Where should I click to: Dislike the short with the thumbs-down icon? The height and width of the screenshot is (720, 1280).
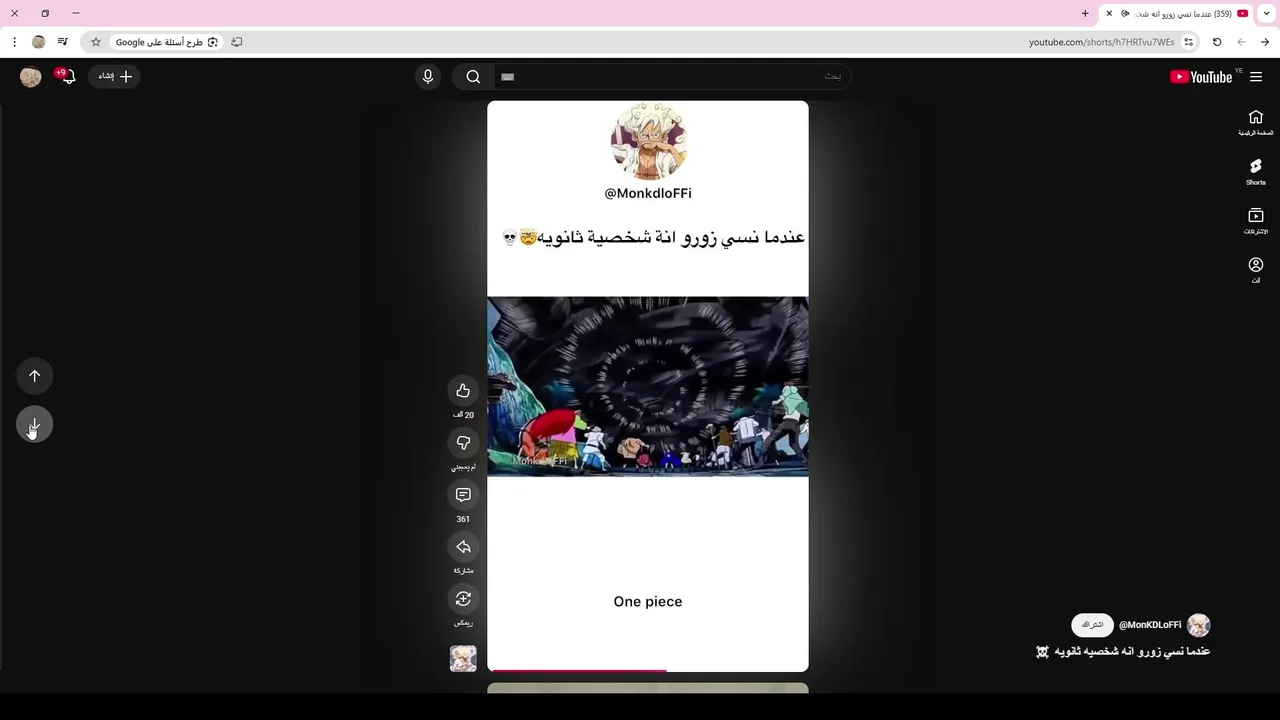coord(463,443)
